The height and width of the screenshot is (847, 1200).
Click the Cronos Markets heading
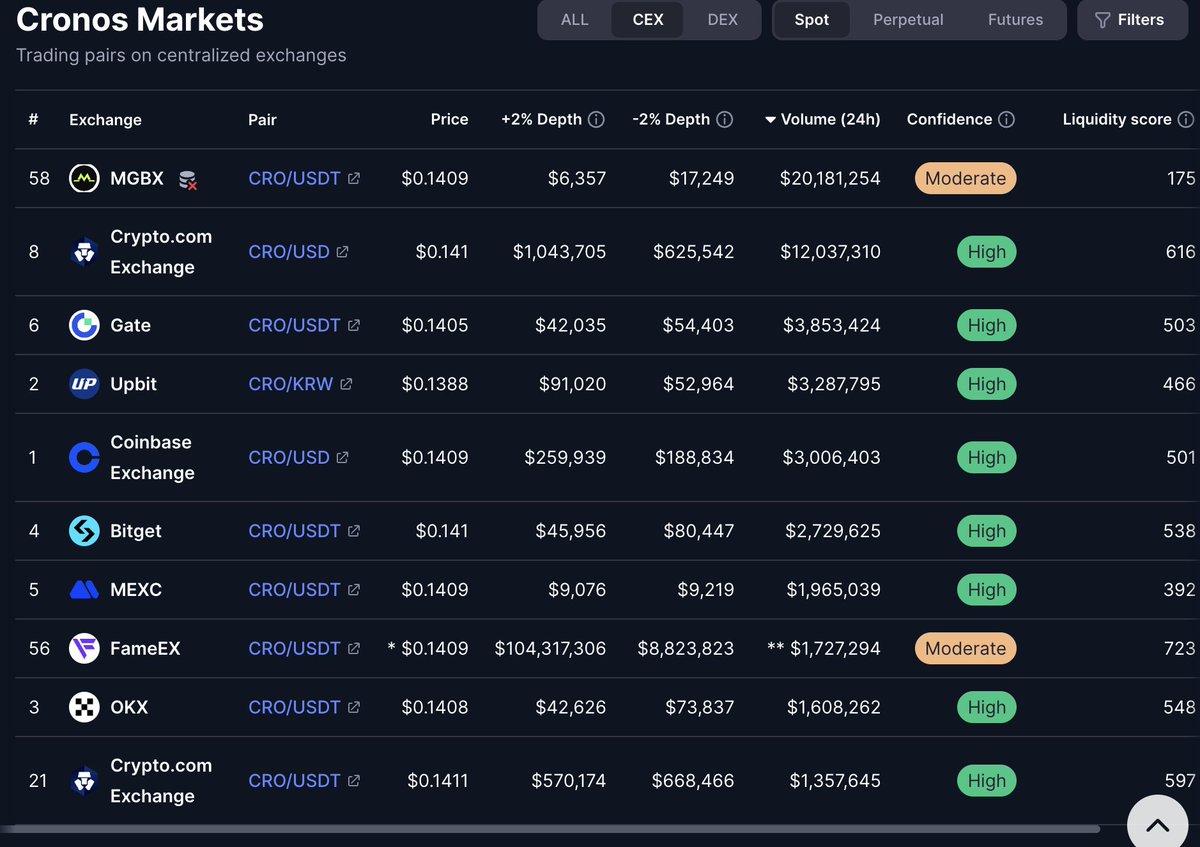140,19
